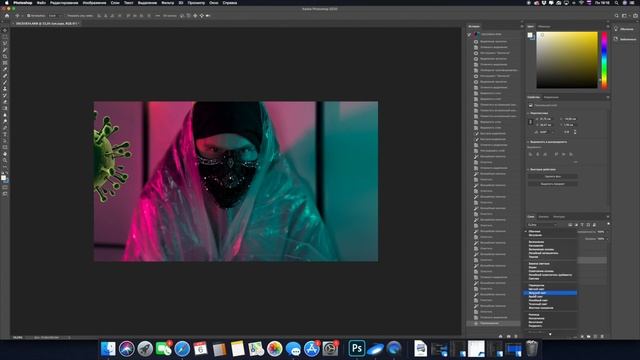The width and height of the screenshot is (640, 360).
Task: Open the Layers panel flyout menu
Action: pyautogui.click(x=608, y=217)
